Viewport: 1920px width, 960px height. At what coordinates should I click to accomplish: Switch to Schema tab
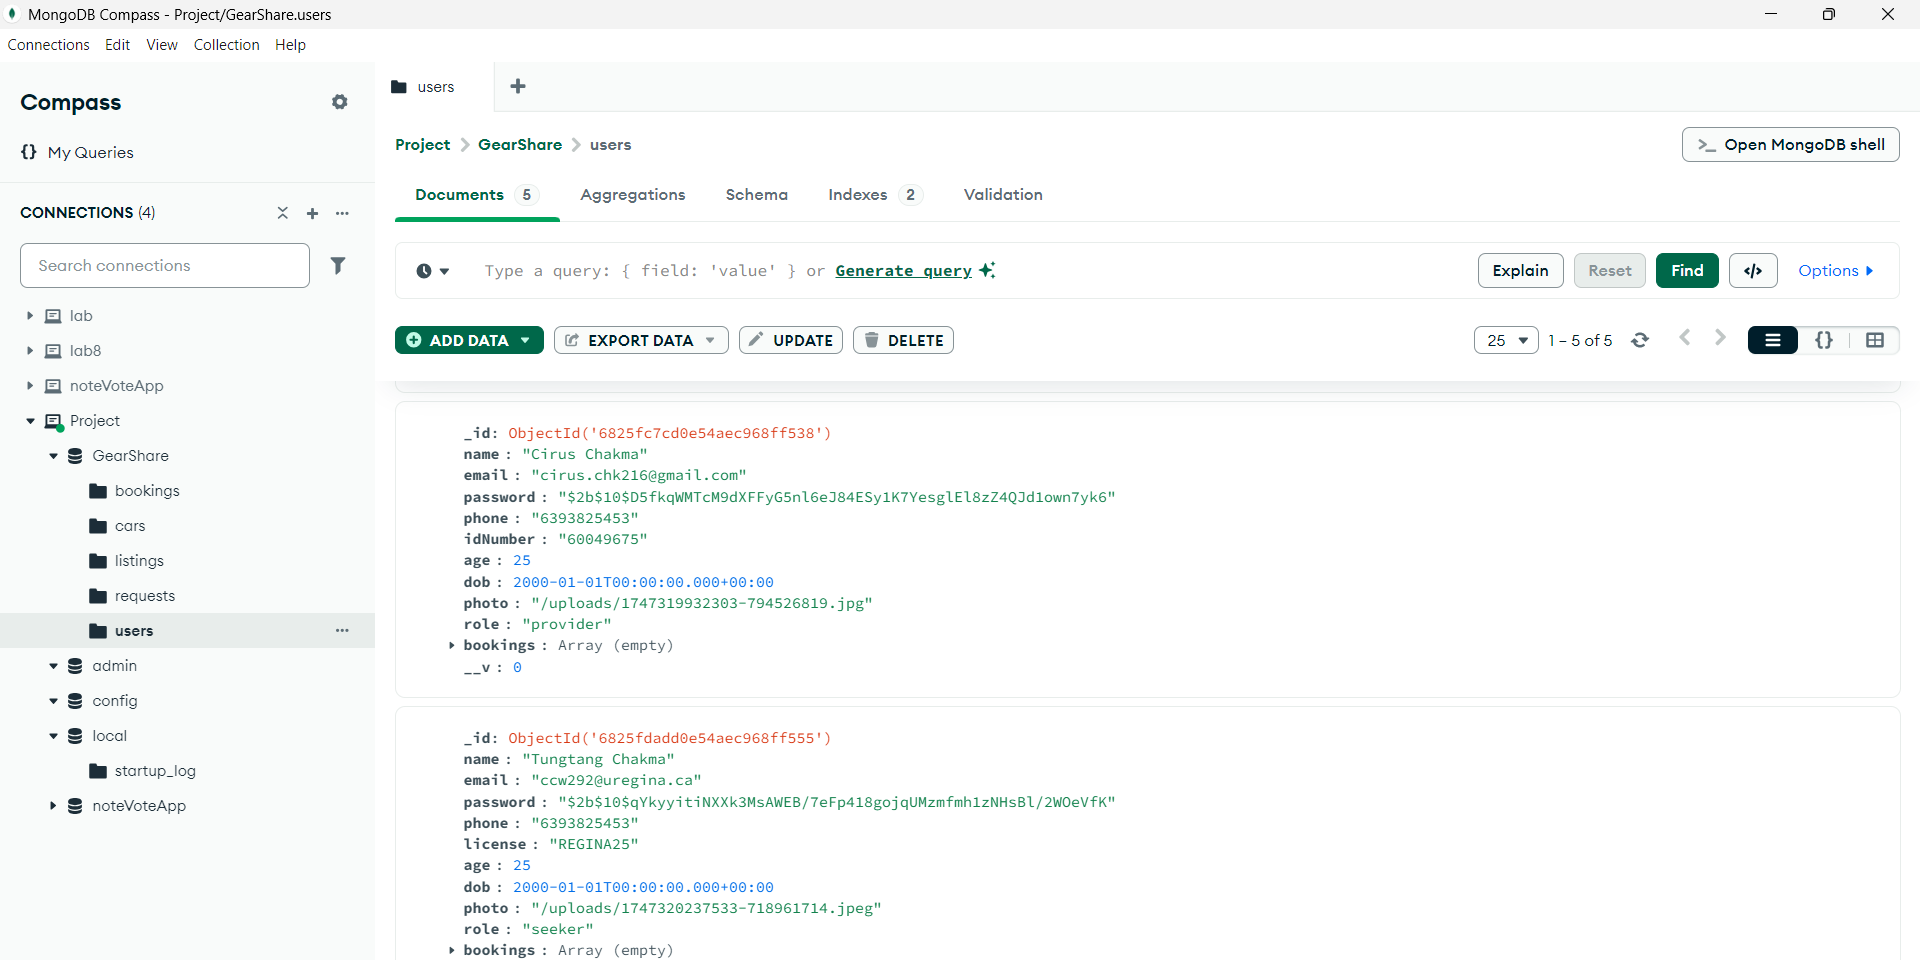757,195
